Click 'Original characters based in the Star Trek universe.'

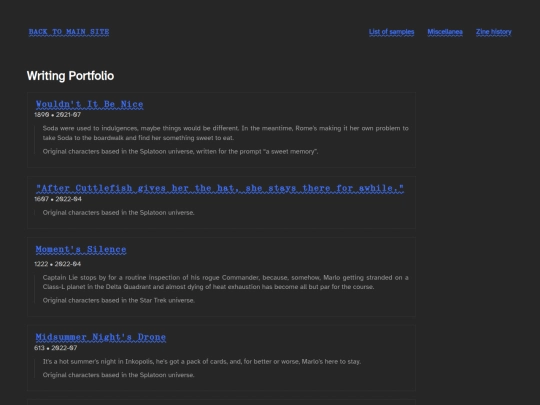(119, 300)
